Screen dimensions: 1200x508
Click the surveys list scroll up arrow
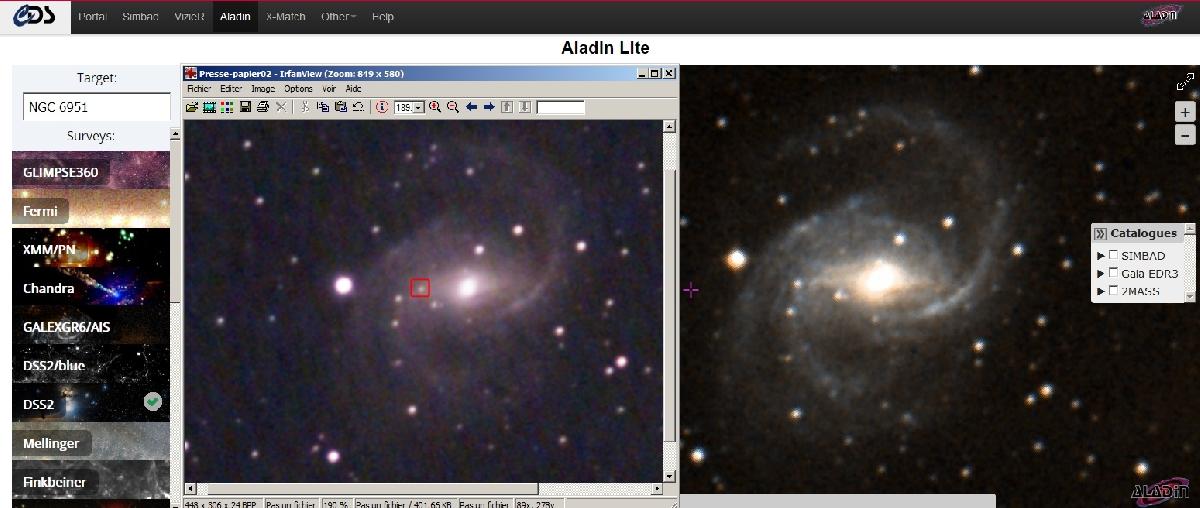[175, 132]
